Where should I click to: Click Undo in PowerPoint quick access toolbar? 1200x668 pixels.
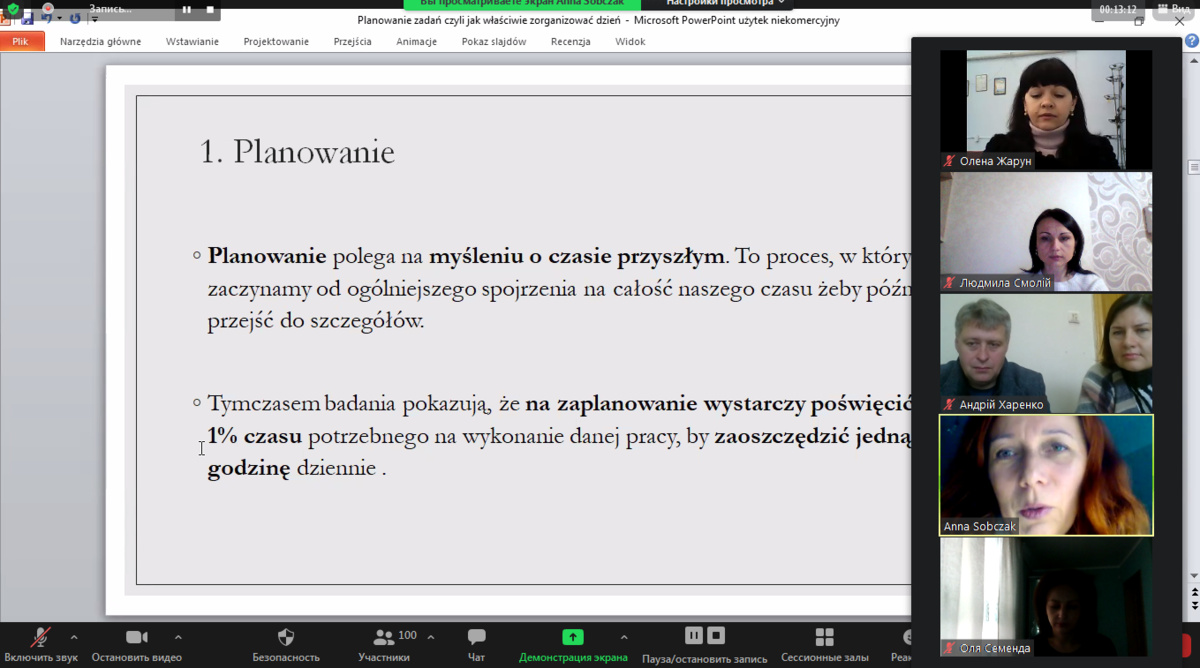pyautogui.click(x=46, y=18)
